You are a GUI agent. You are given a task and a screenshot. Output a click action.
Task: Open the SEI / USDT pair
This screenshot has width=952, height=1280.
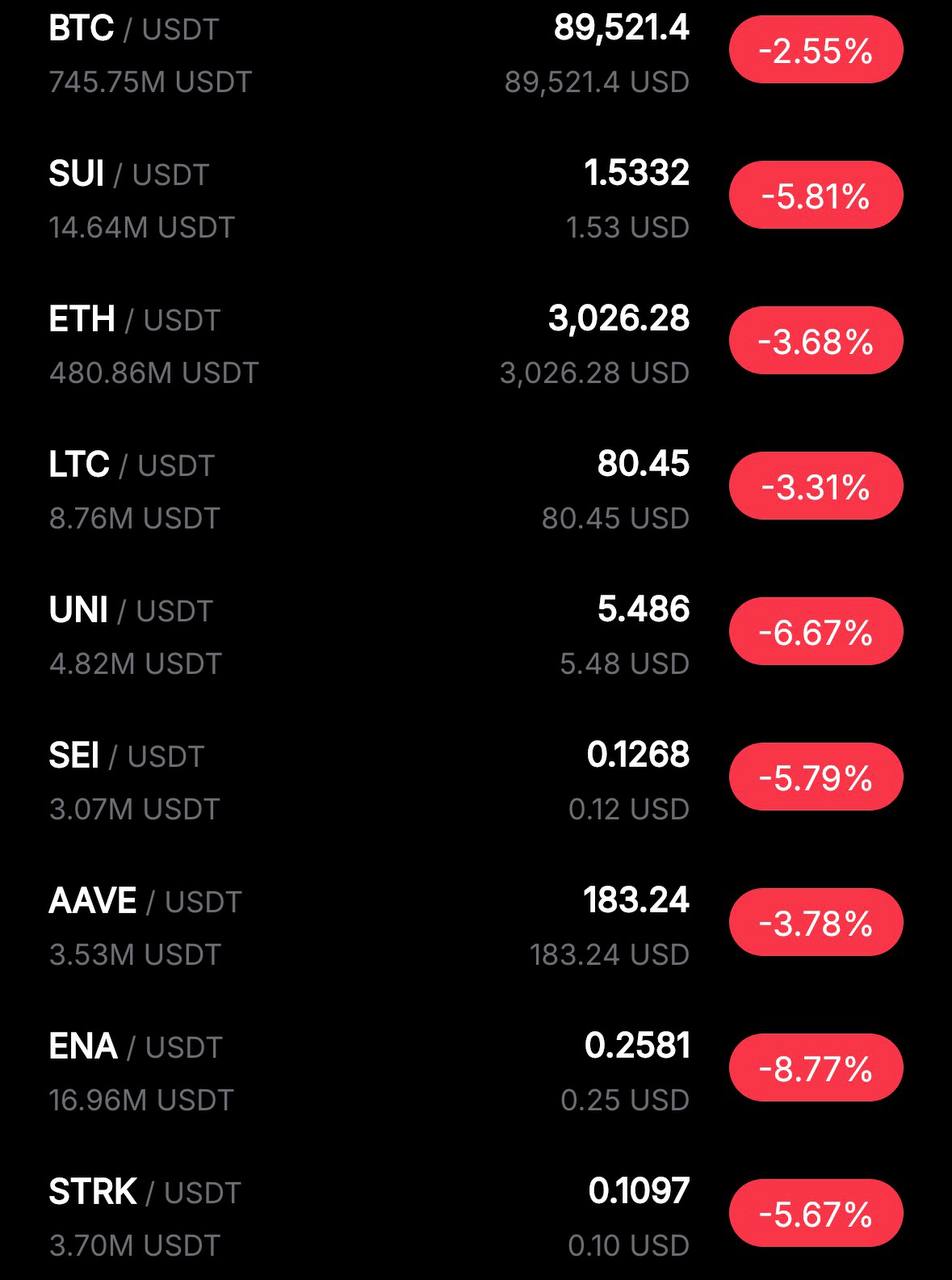pos(126,755)
